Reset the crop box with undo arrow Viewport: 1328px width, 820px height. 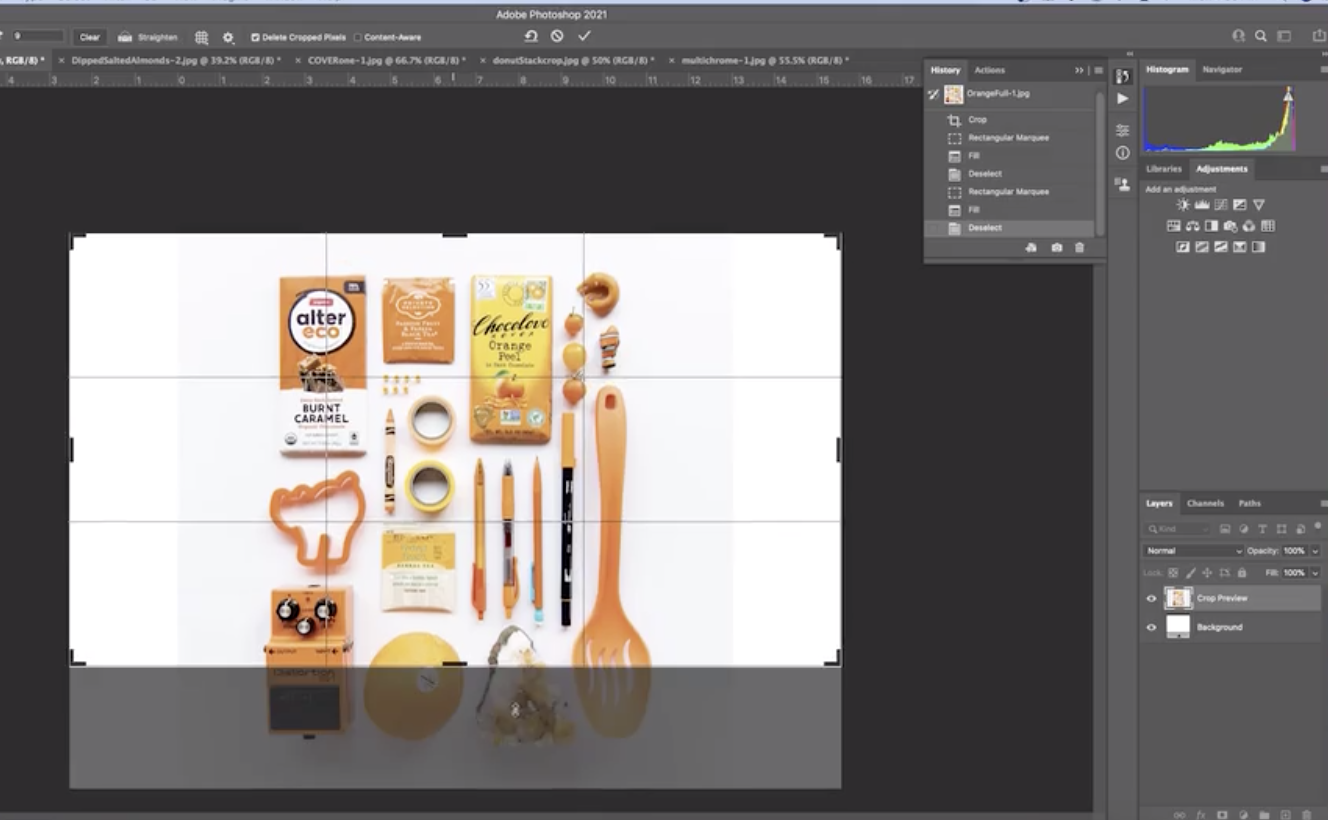point(531,36)
